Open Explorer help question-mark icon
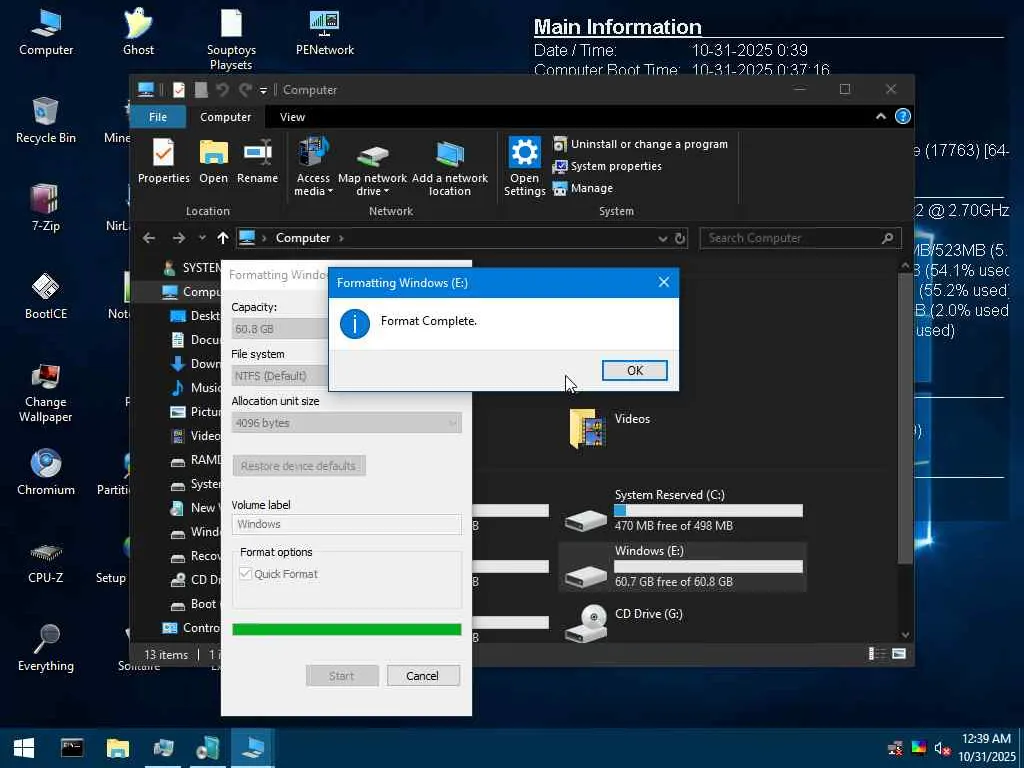The image size is (1024, 768). pyautogui.click(x=903, y=116)
